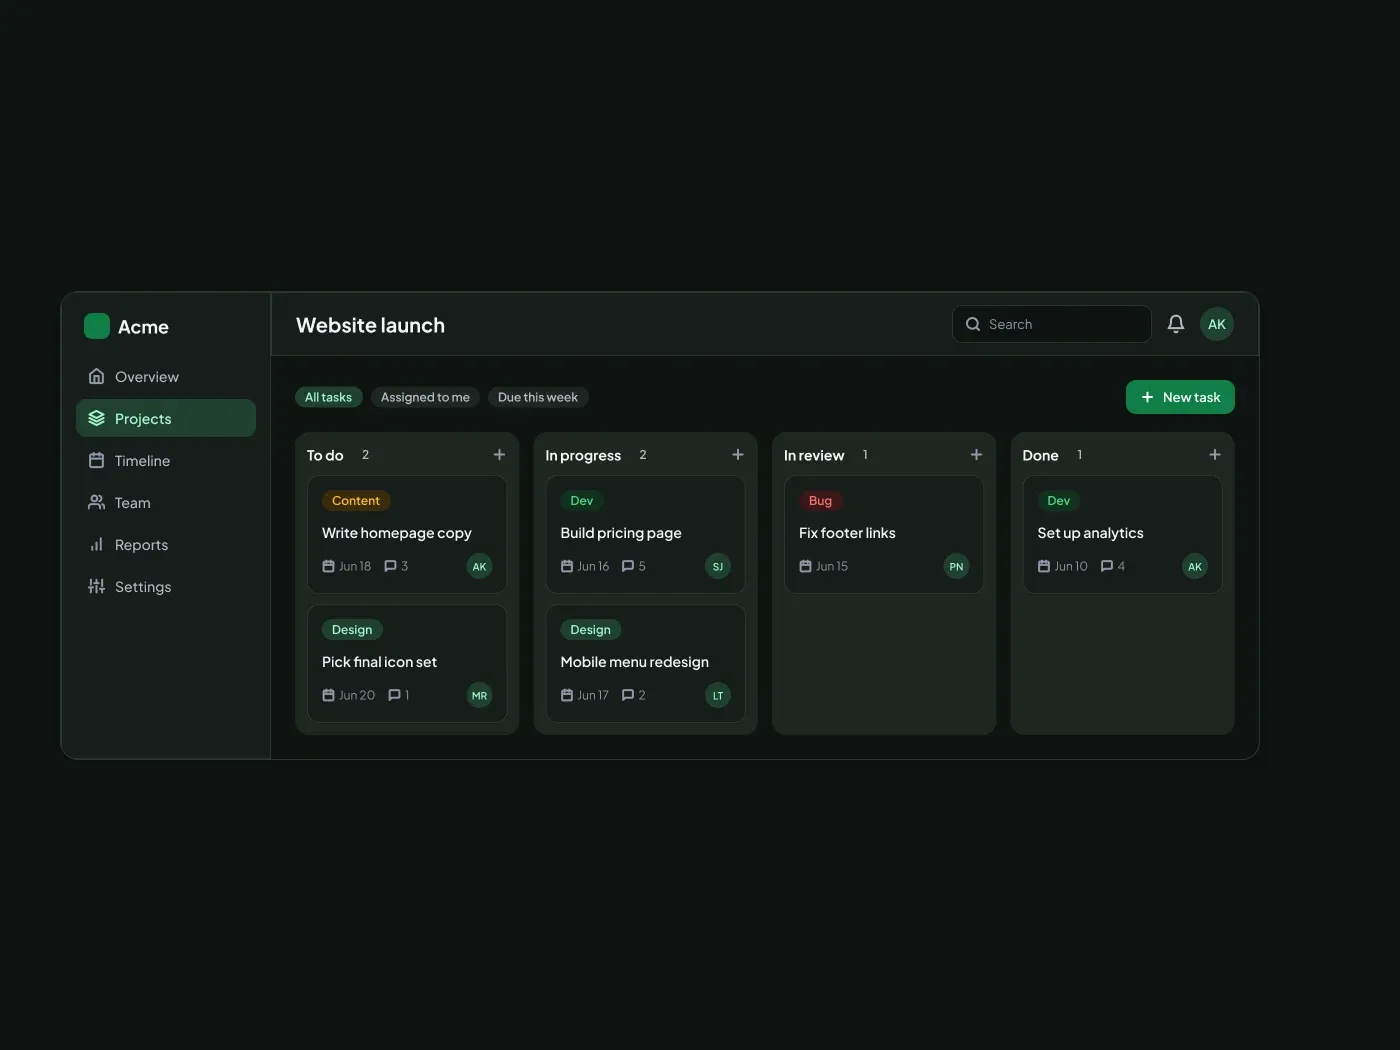Click the PN assignee avatar on Fix footer links
This screenshot has width=1400, height=1050.
pos(957,566)
